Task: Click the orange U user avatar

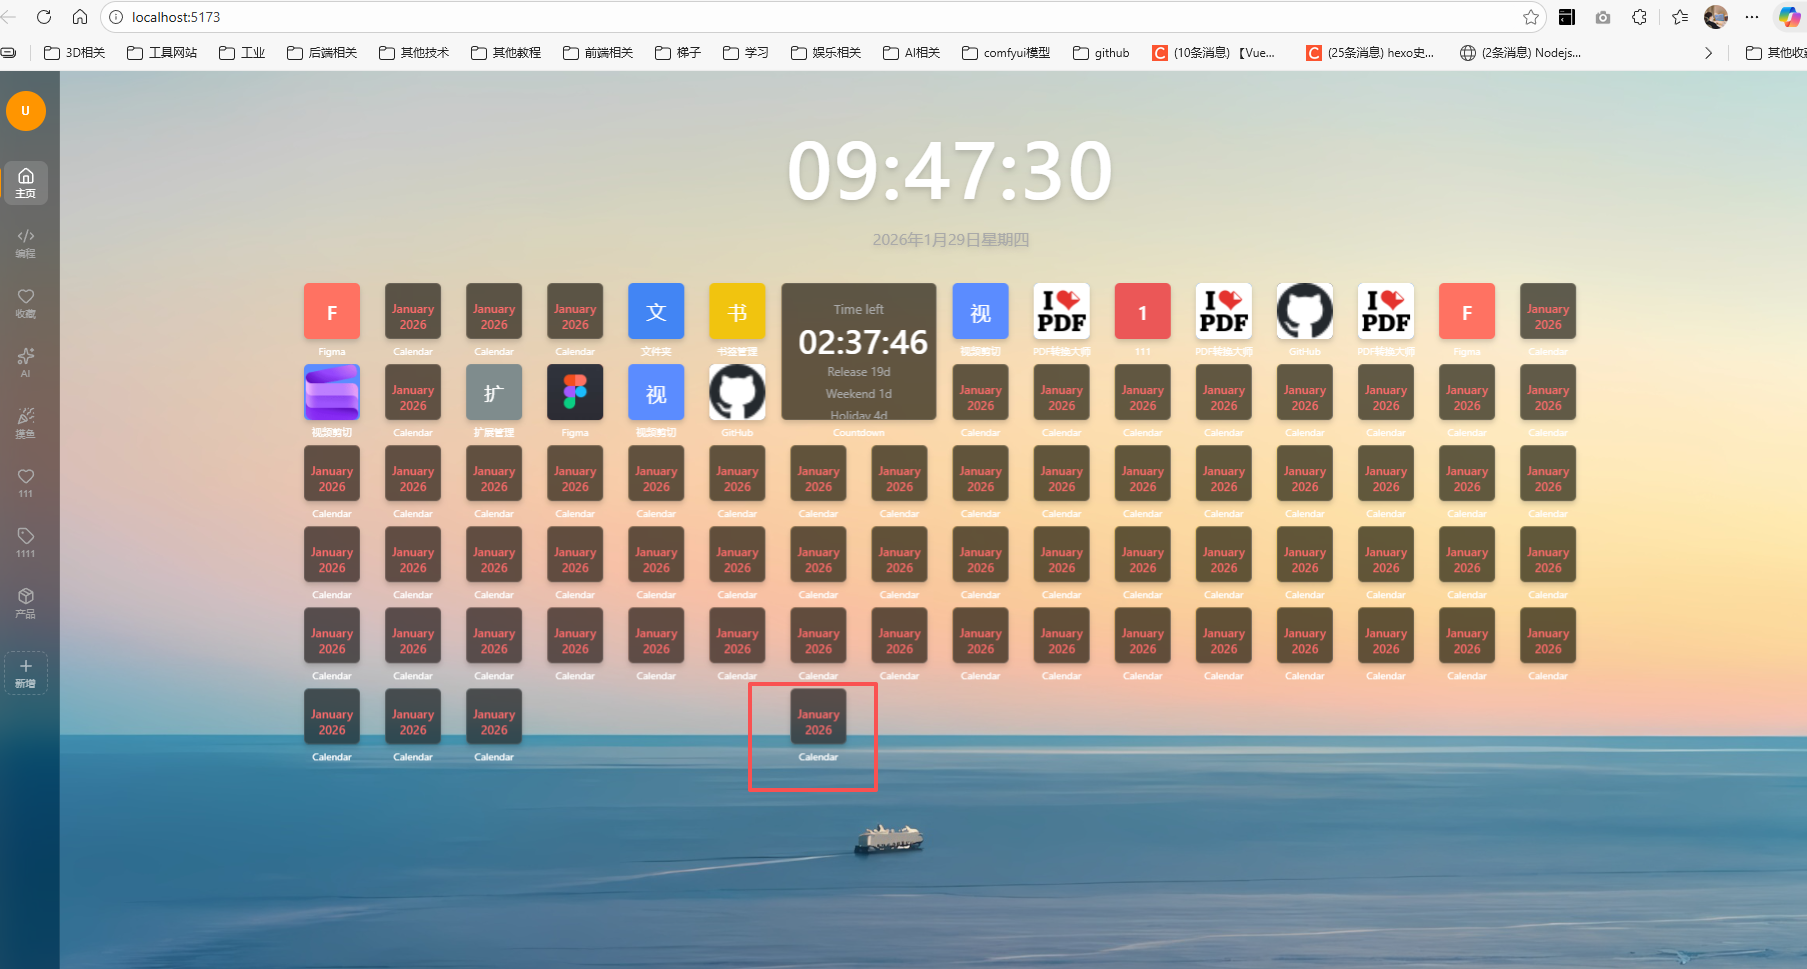Action: coord(26,111)
